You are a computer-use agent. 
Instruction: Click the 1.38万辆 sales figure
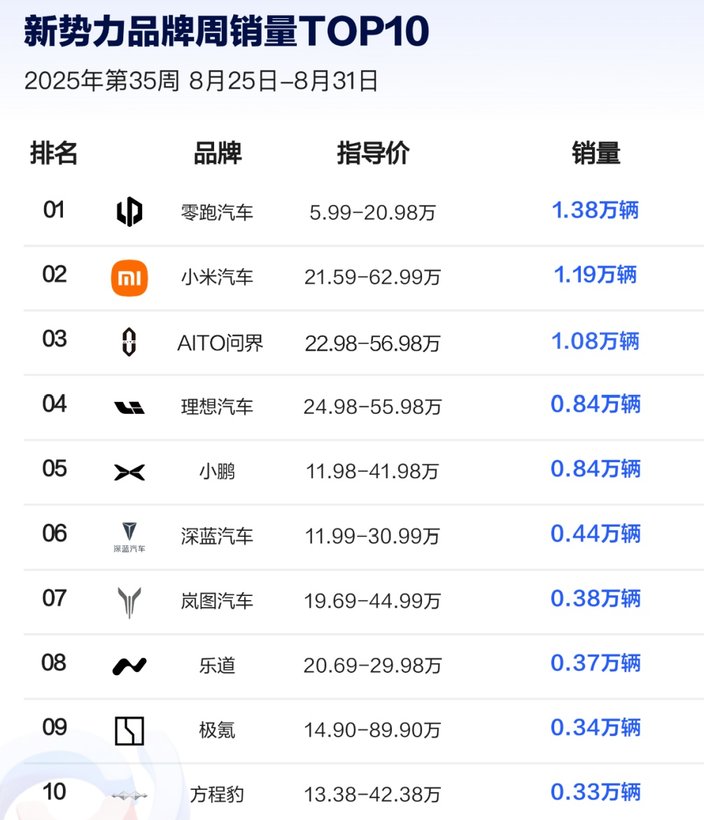click(595, 210)
